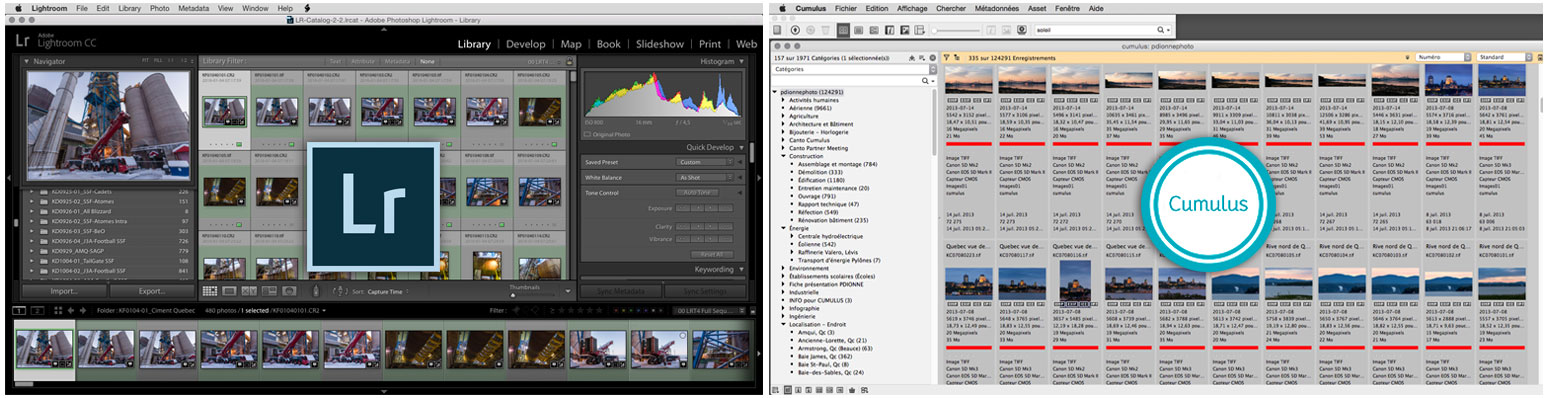Screen dimensions: 1551x398
Task: Open Apple menu in Lightroom window
Action: click(x=18, y=7)
